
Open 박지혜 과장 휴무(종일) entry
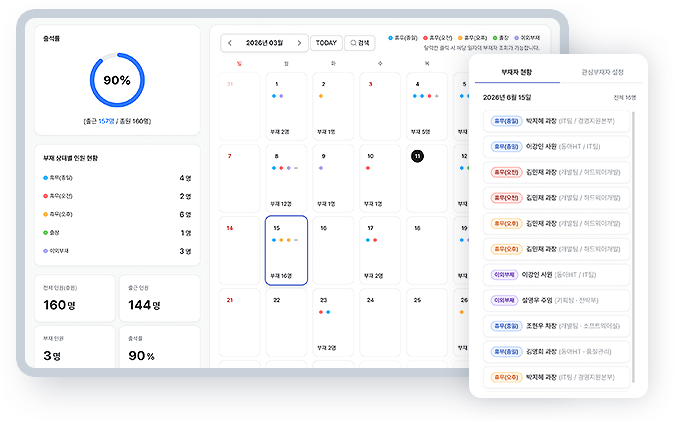(556, 121)
